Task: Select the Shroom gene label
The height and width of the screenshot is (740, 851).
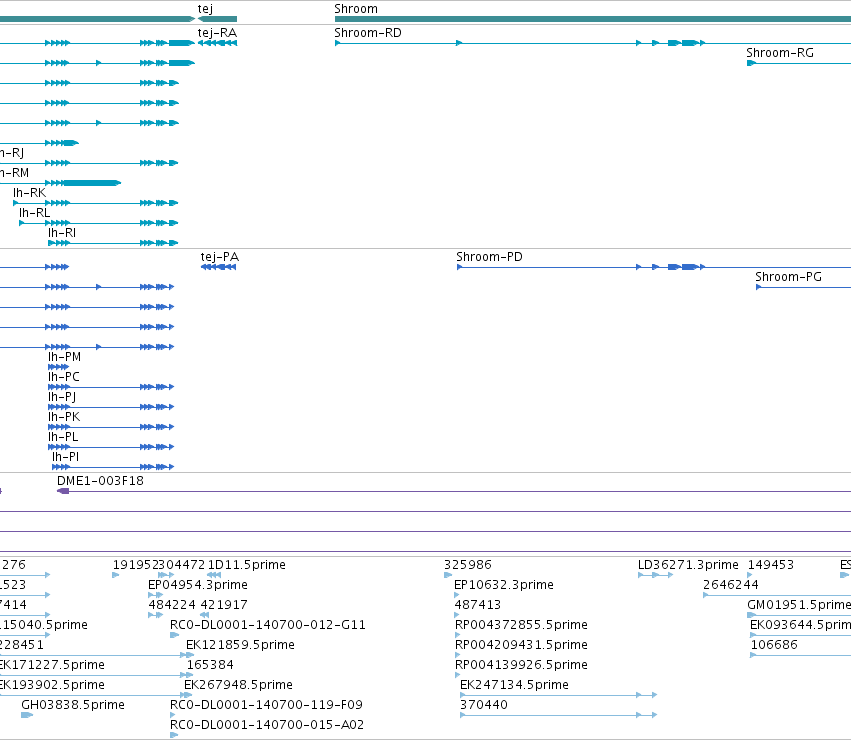Action: [x=356, y=9]
